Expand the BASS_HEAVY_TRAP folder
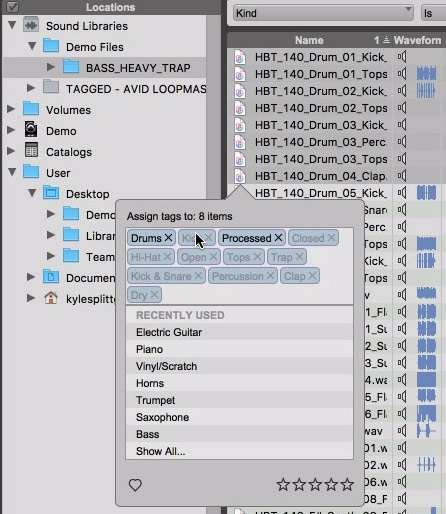446x514 pixels. coord(51,67)
